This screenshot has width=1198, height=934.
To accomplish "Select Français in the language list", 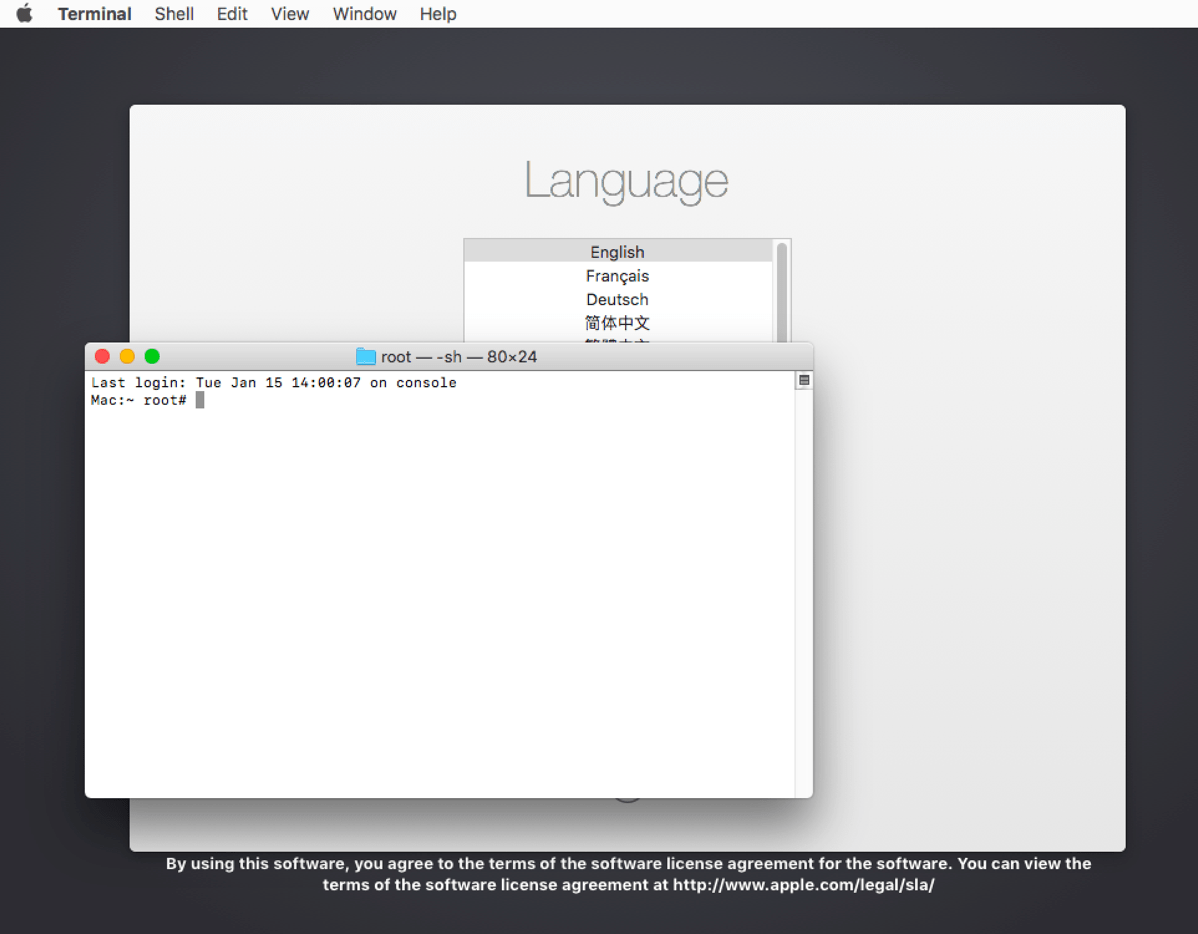I will pyautogui.click(x=617, y=275).
